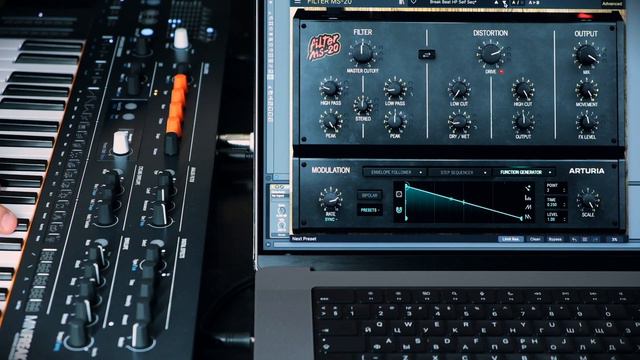Screen dimensions: 640x360
Task: Click the Rate knob in Modulation
Action: (331, 198)
